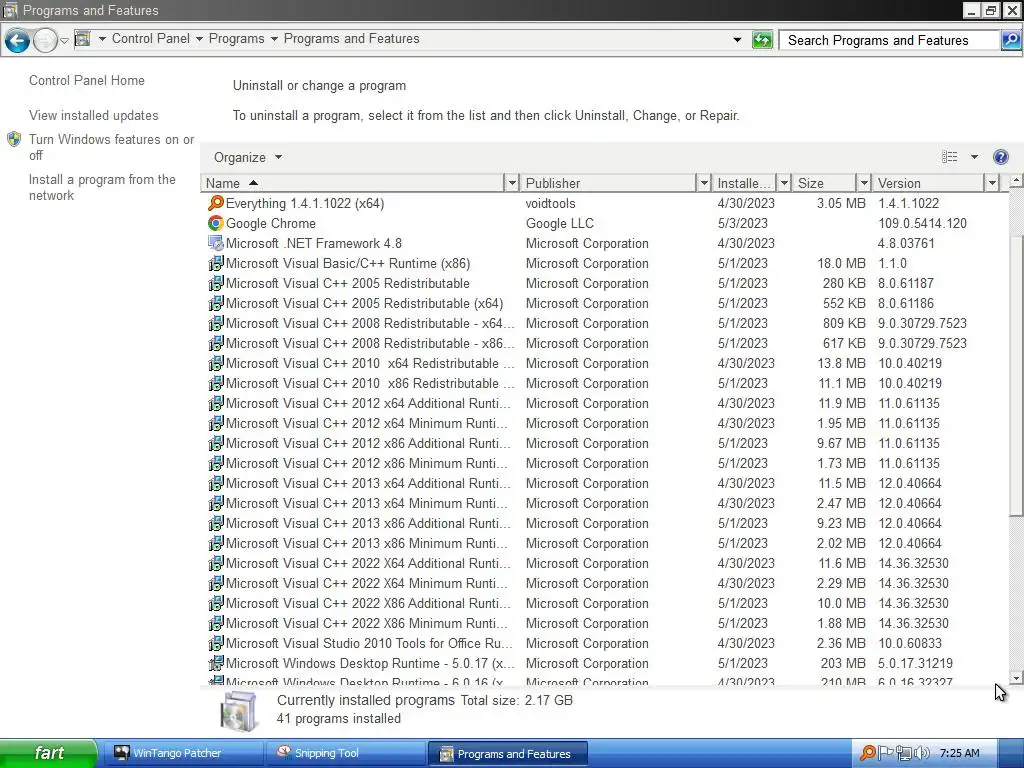Viewport: 1024px width, 768px height.
Task: Click the Everything 1.4.1.1022 program icon
Action: (216, 203)
